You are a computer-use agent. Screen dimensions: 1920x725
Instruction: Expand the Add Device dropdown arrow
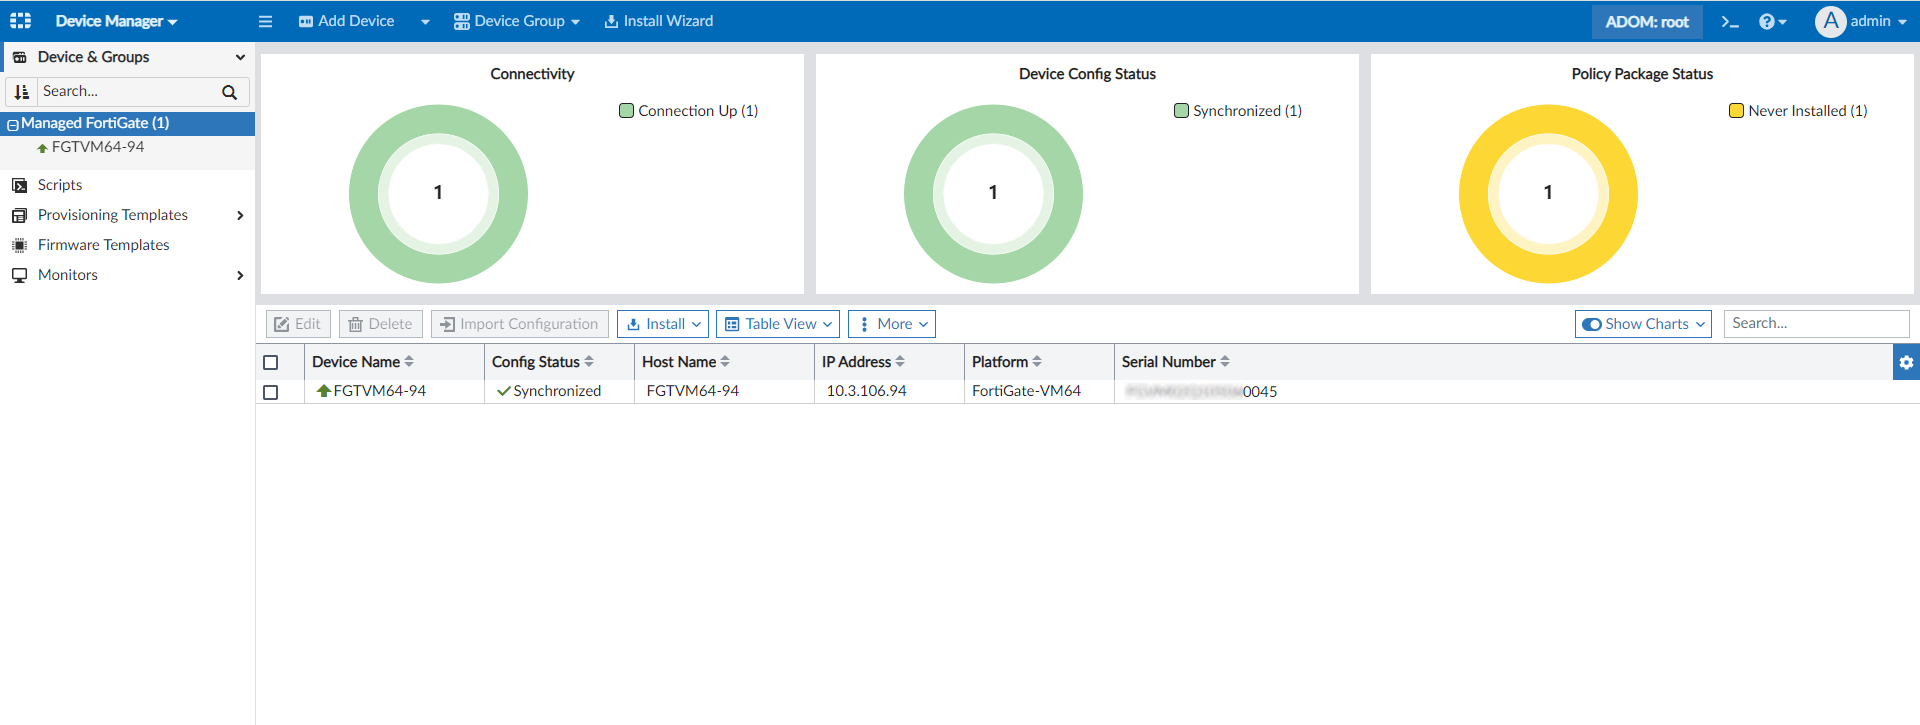tap(425, 21)
